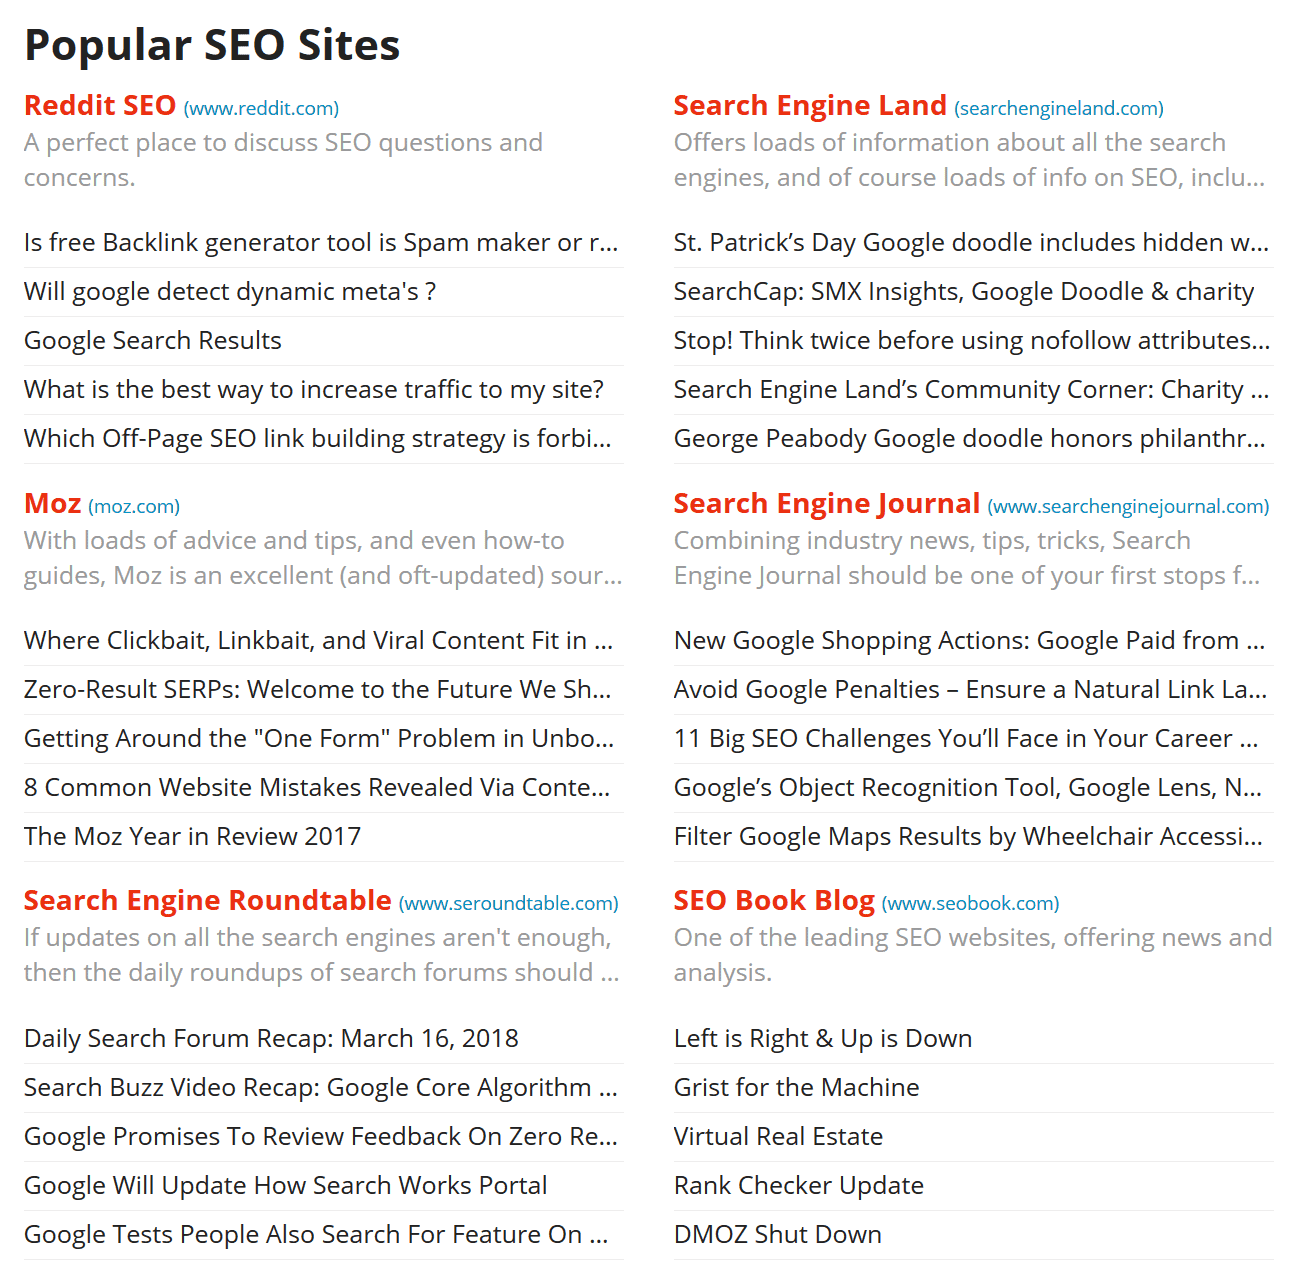Open 'Left is Right & Up is Down' post

[x=823, y=1038]
